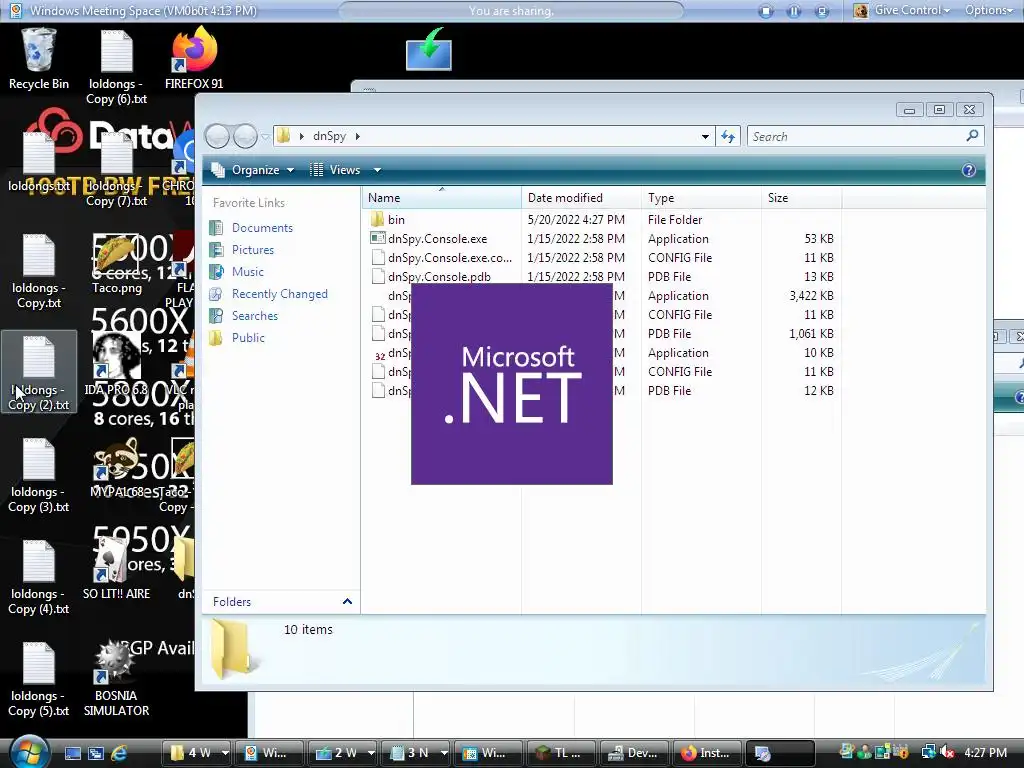Click the muted volume tray icon

point(948,753)
